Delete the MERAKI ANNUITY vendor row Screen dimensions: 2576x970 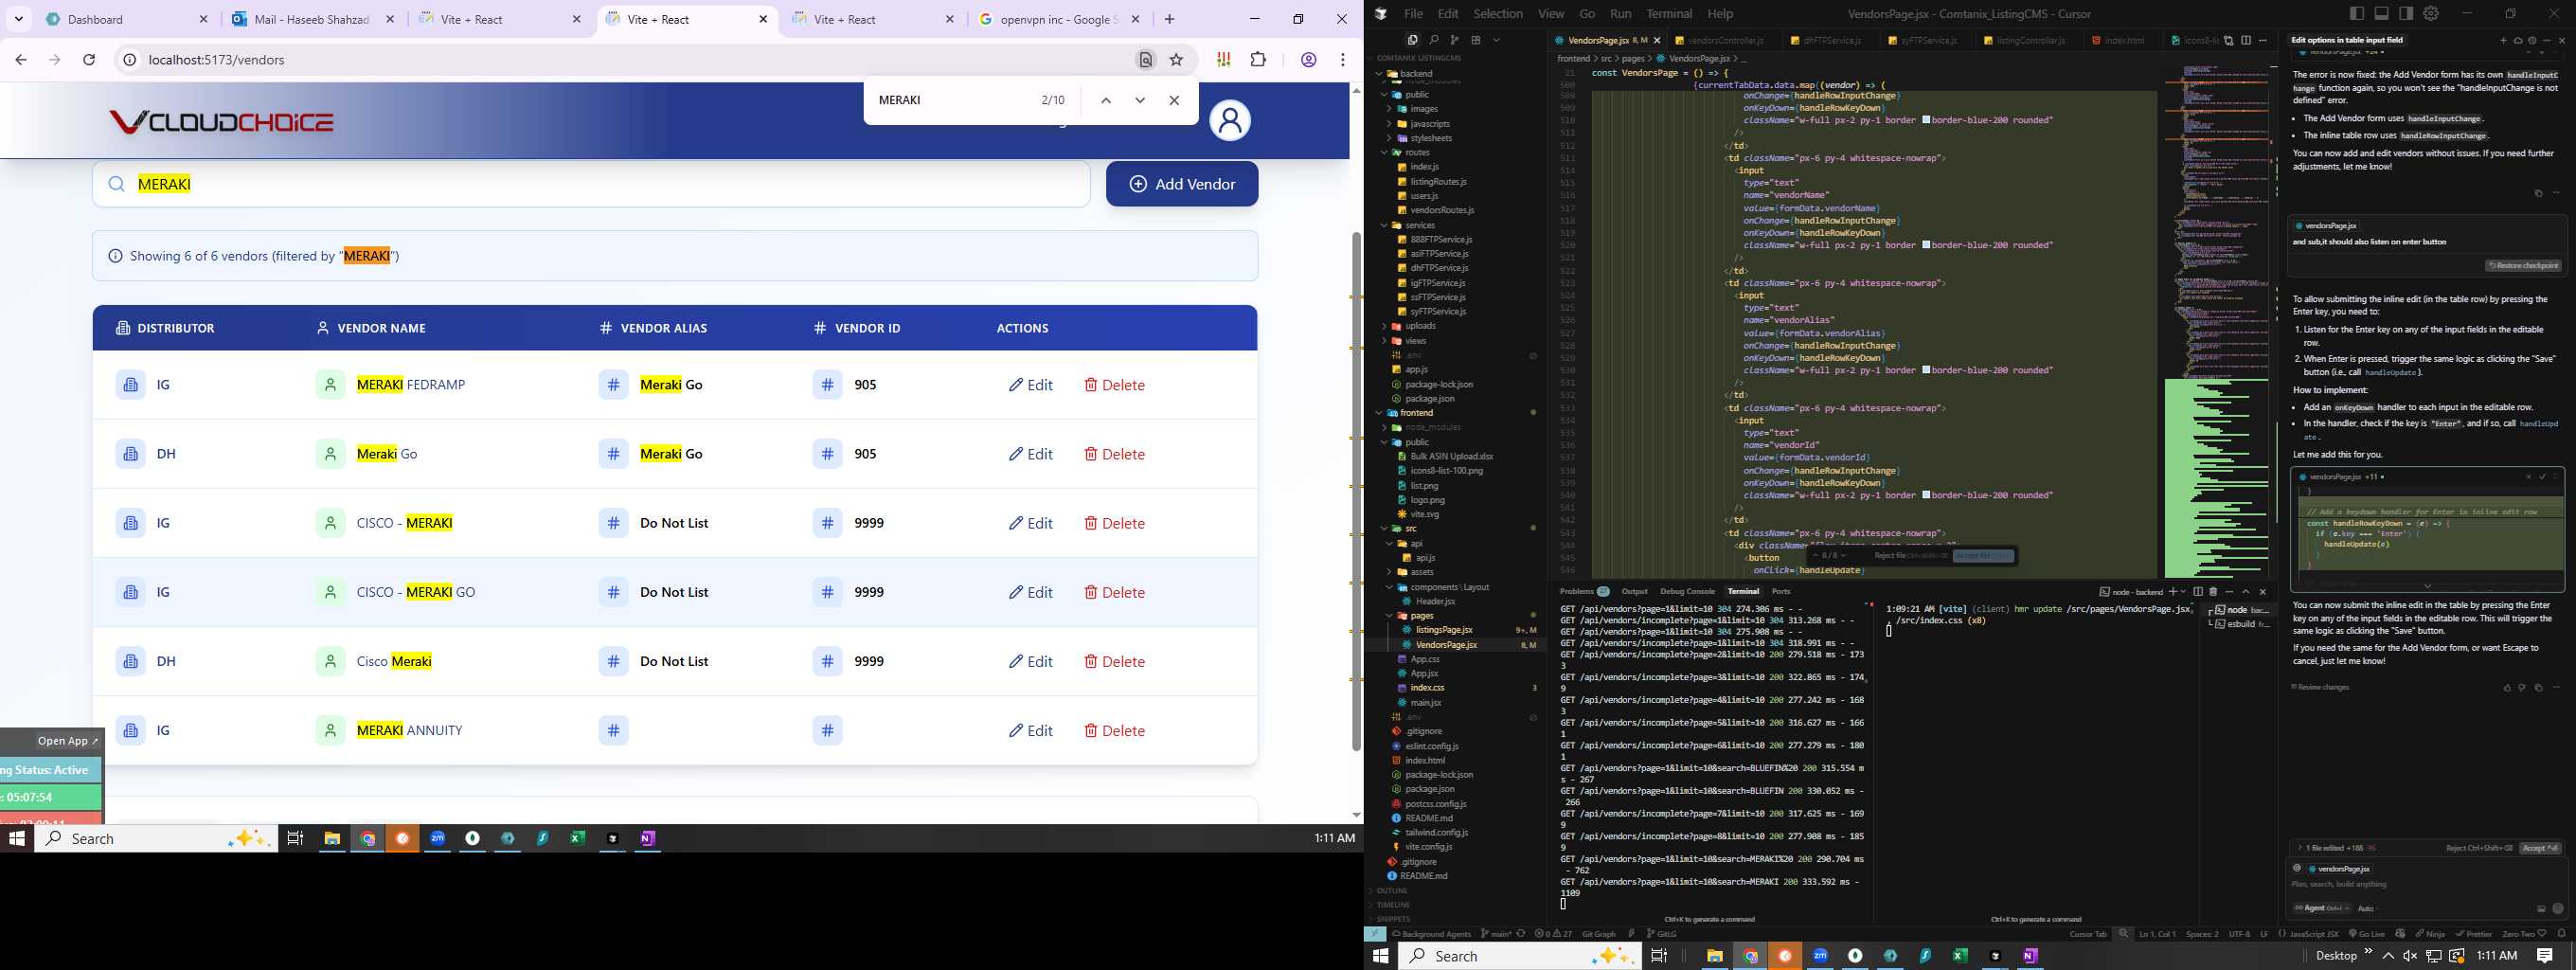pos(1114,731)
